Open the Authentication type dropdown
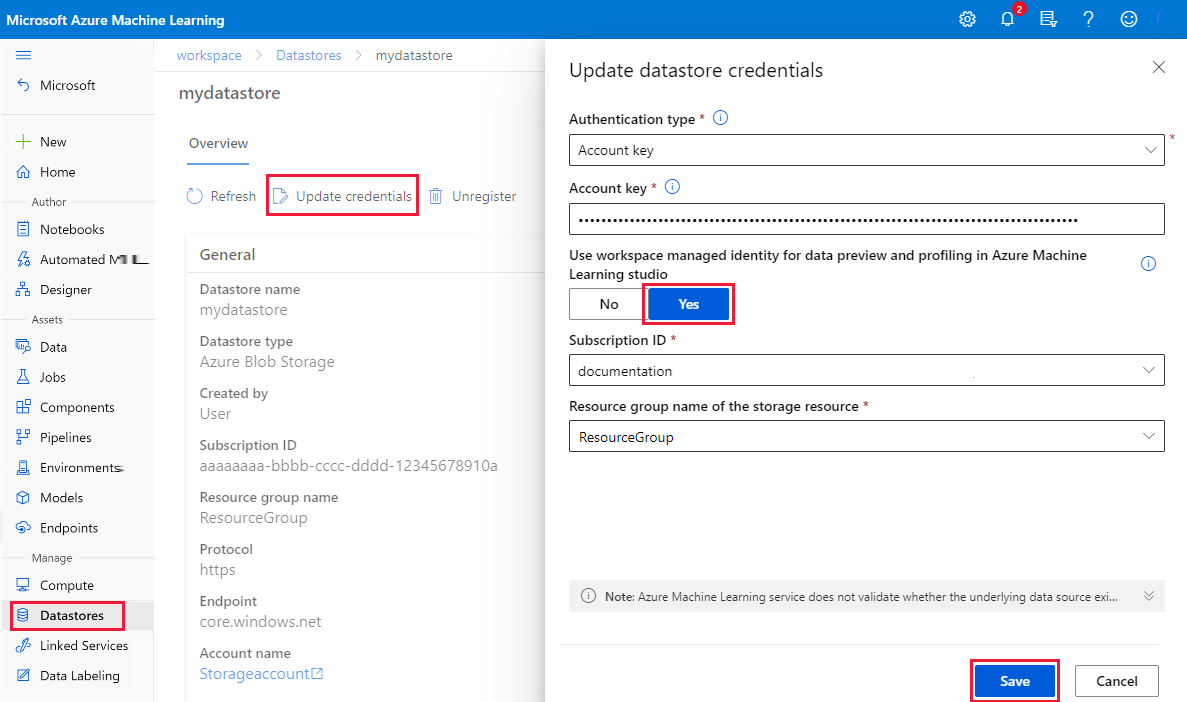Screen dimensions: 1187x702 pyautogui.click(x=867, y=150)
